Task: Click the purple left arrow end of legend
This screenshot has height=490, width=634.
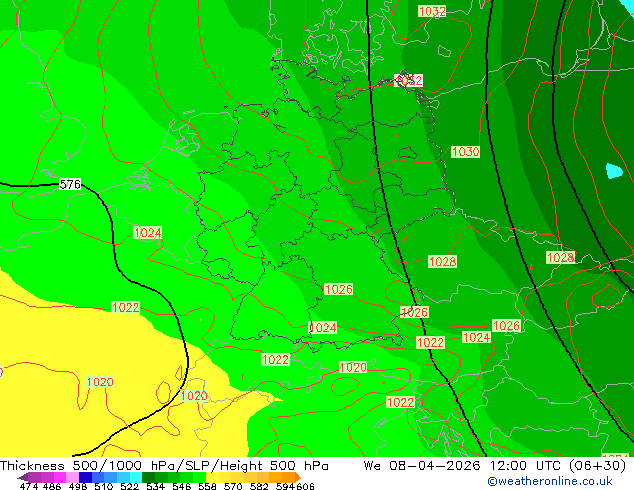Action: (x=23, y=477)
